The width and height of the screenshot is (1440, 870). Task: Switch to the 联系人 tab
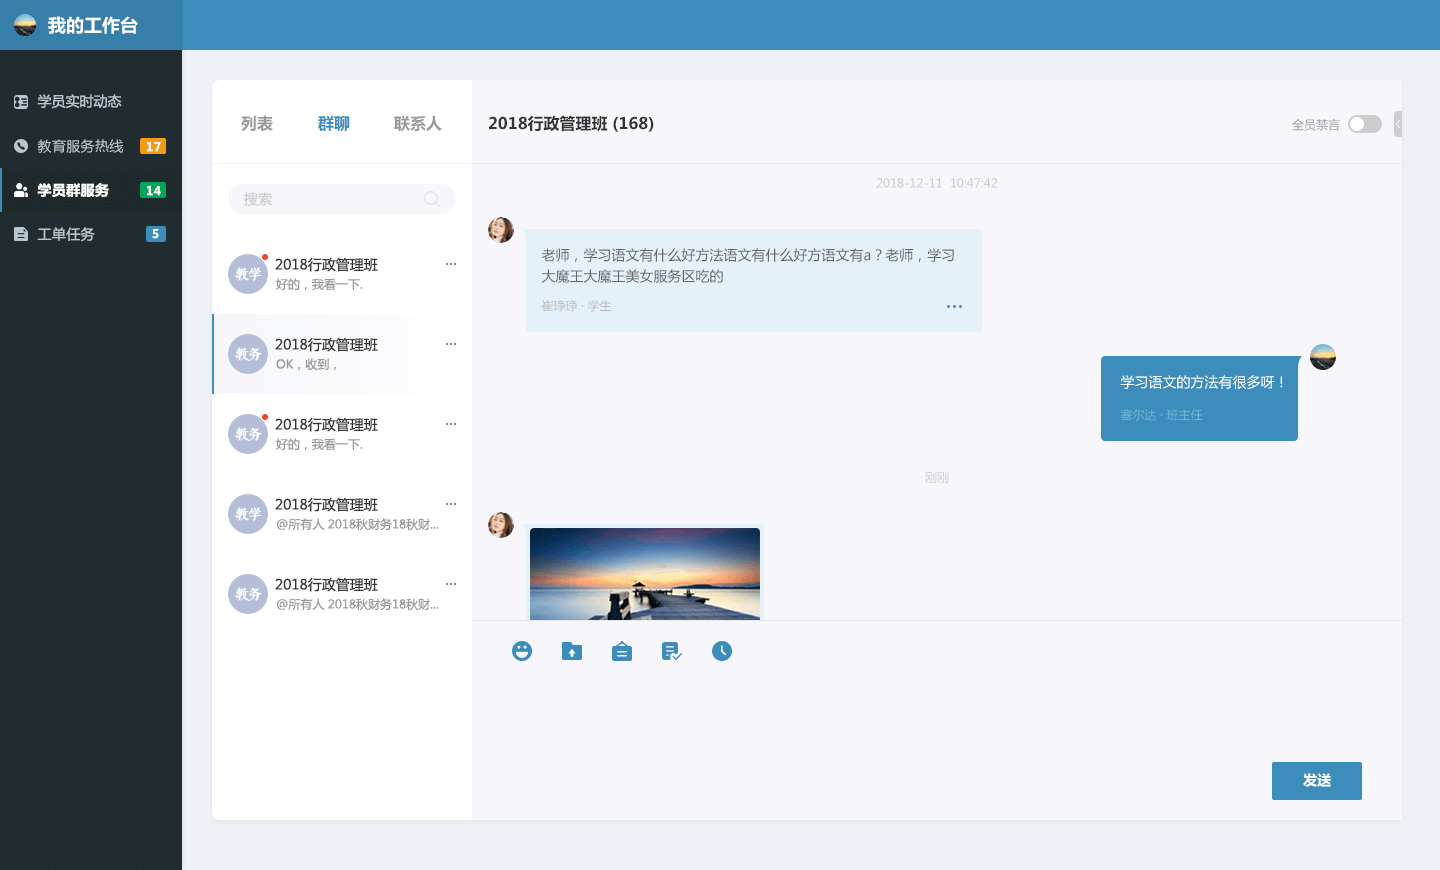[417, 123]
